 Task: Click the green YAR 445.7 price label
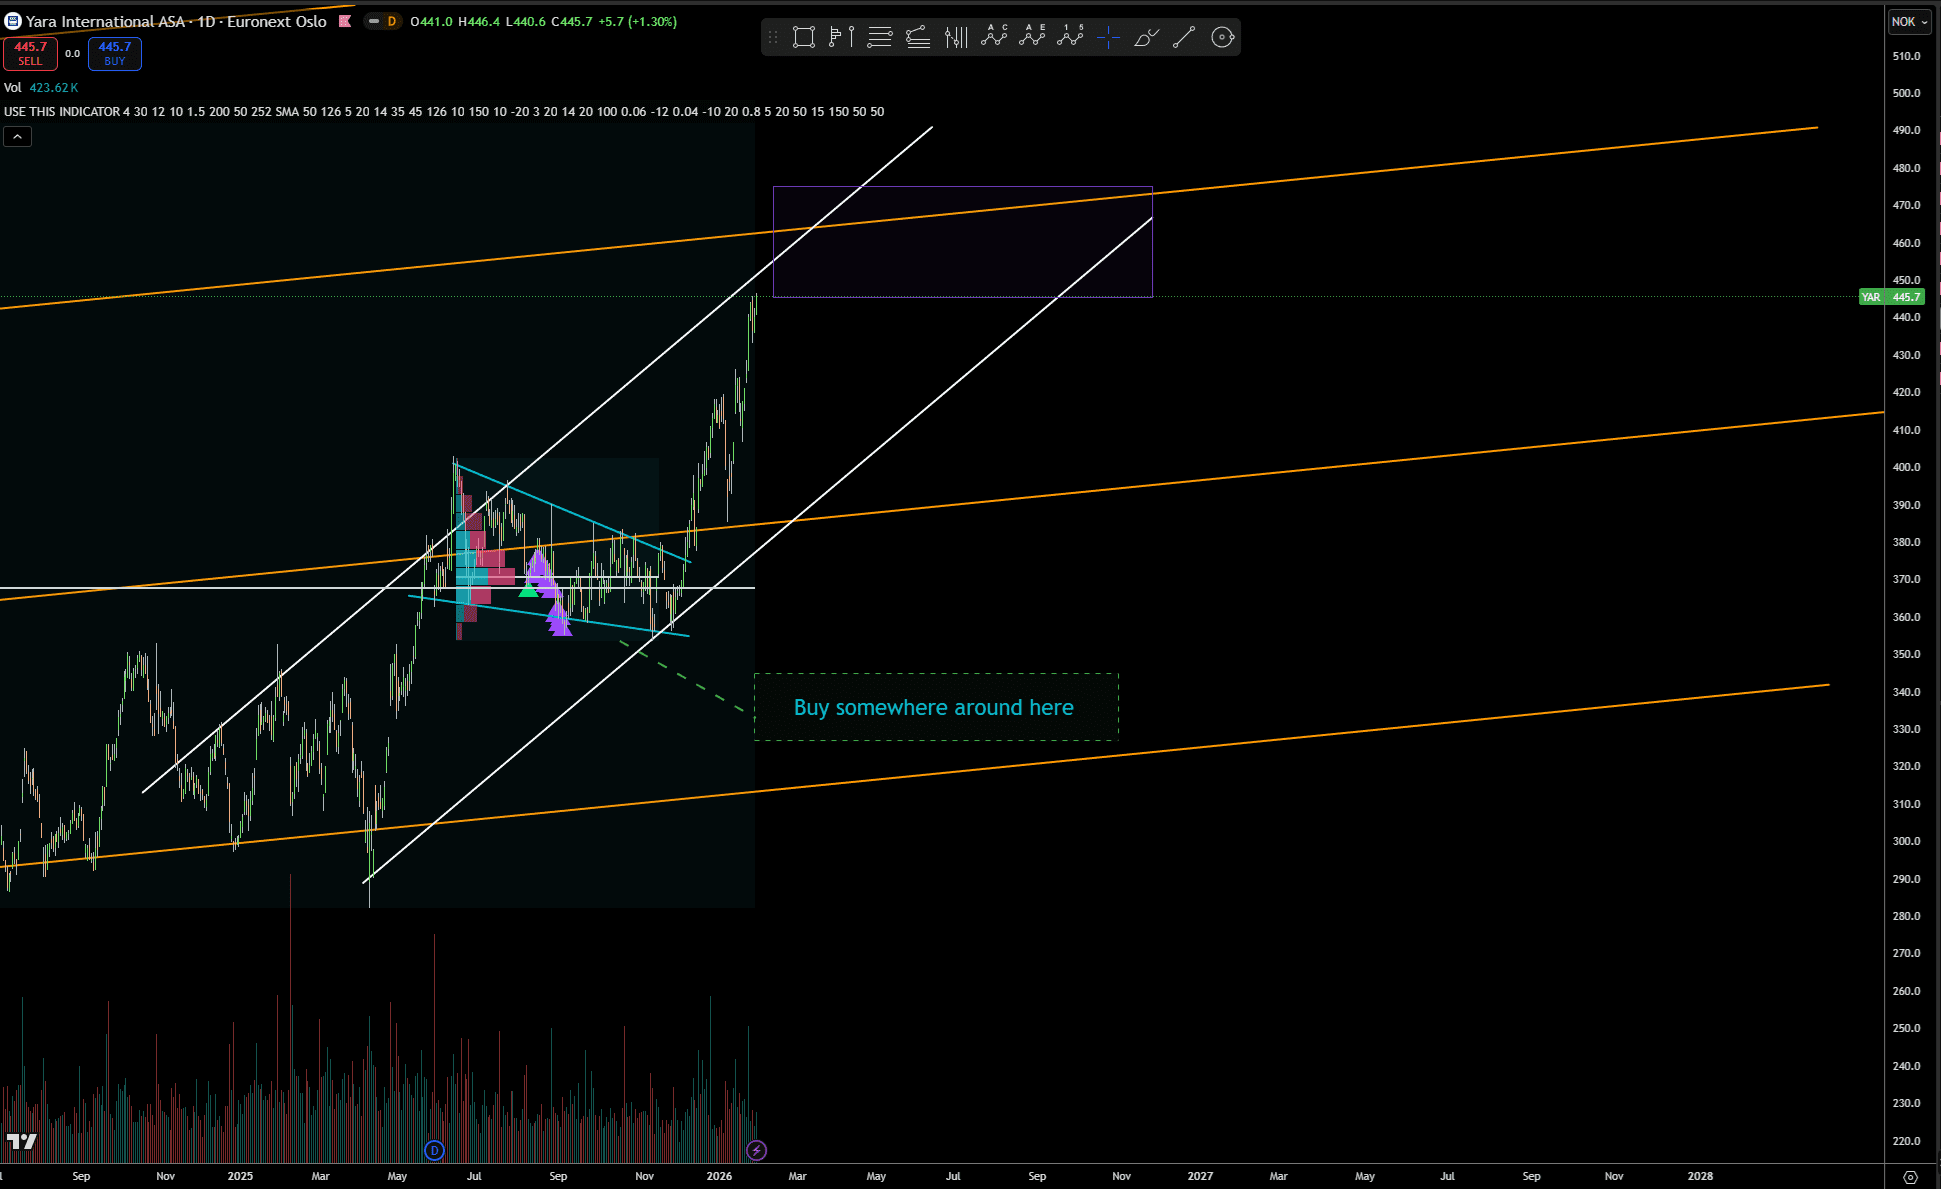(1891, 297)
